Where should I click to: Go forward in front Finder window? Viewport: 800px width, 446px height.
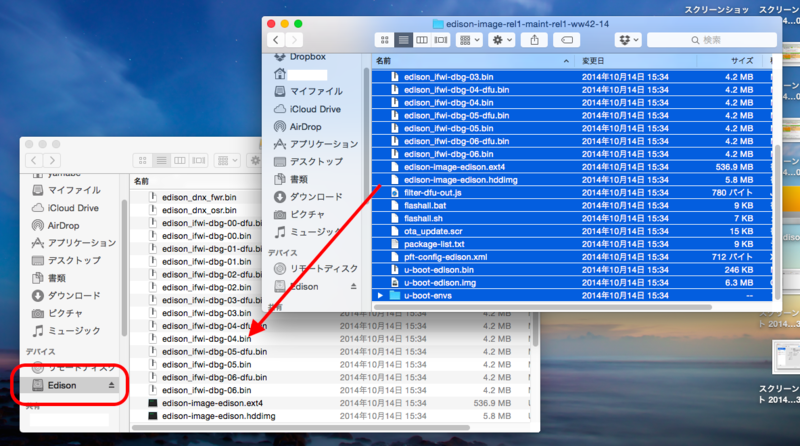click(294, 40)
